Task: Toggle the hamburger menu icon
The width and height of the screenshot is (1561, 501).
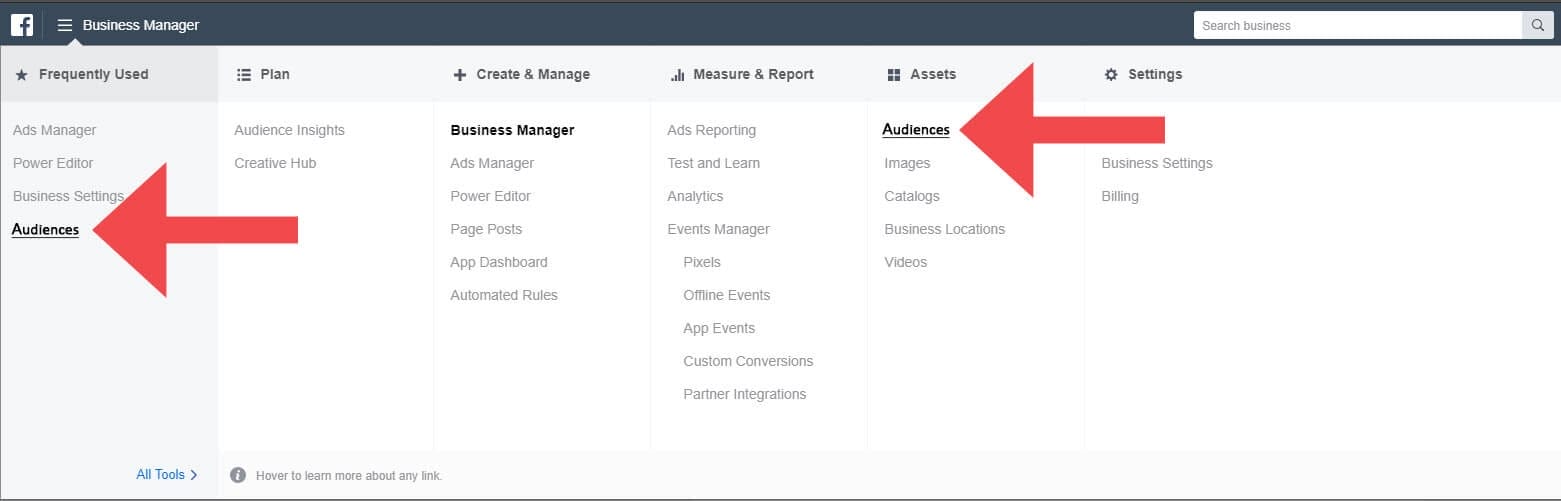Action: [65, 25]
